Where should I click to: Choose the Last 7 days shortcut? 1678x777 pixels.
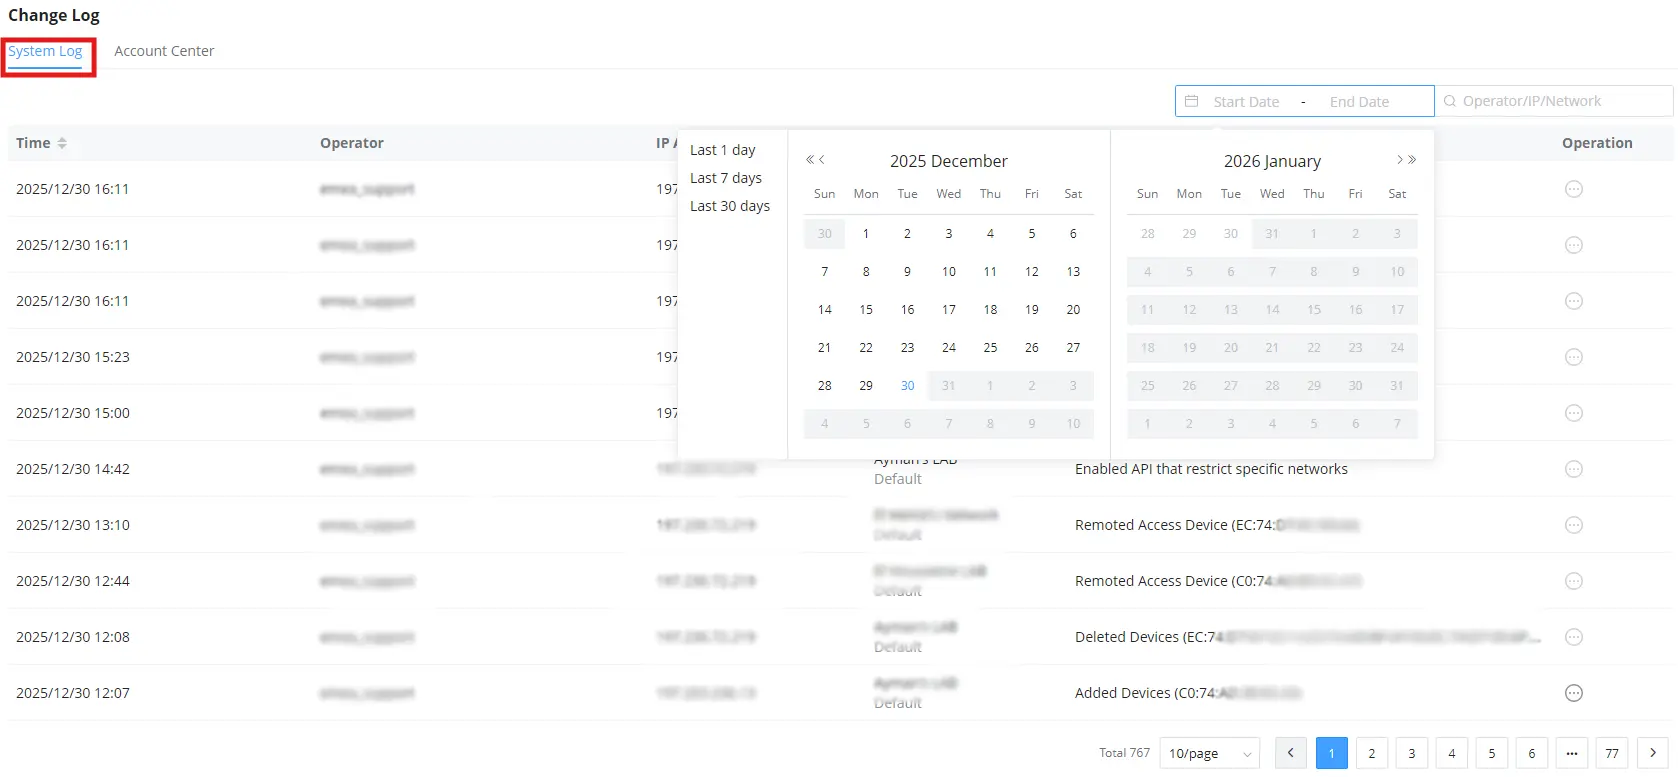[x=726, y=178]
